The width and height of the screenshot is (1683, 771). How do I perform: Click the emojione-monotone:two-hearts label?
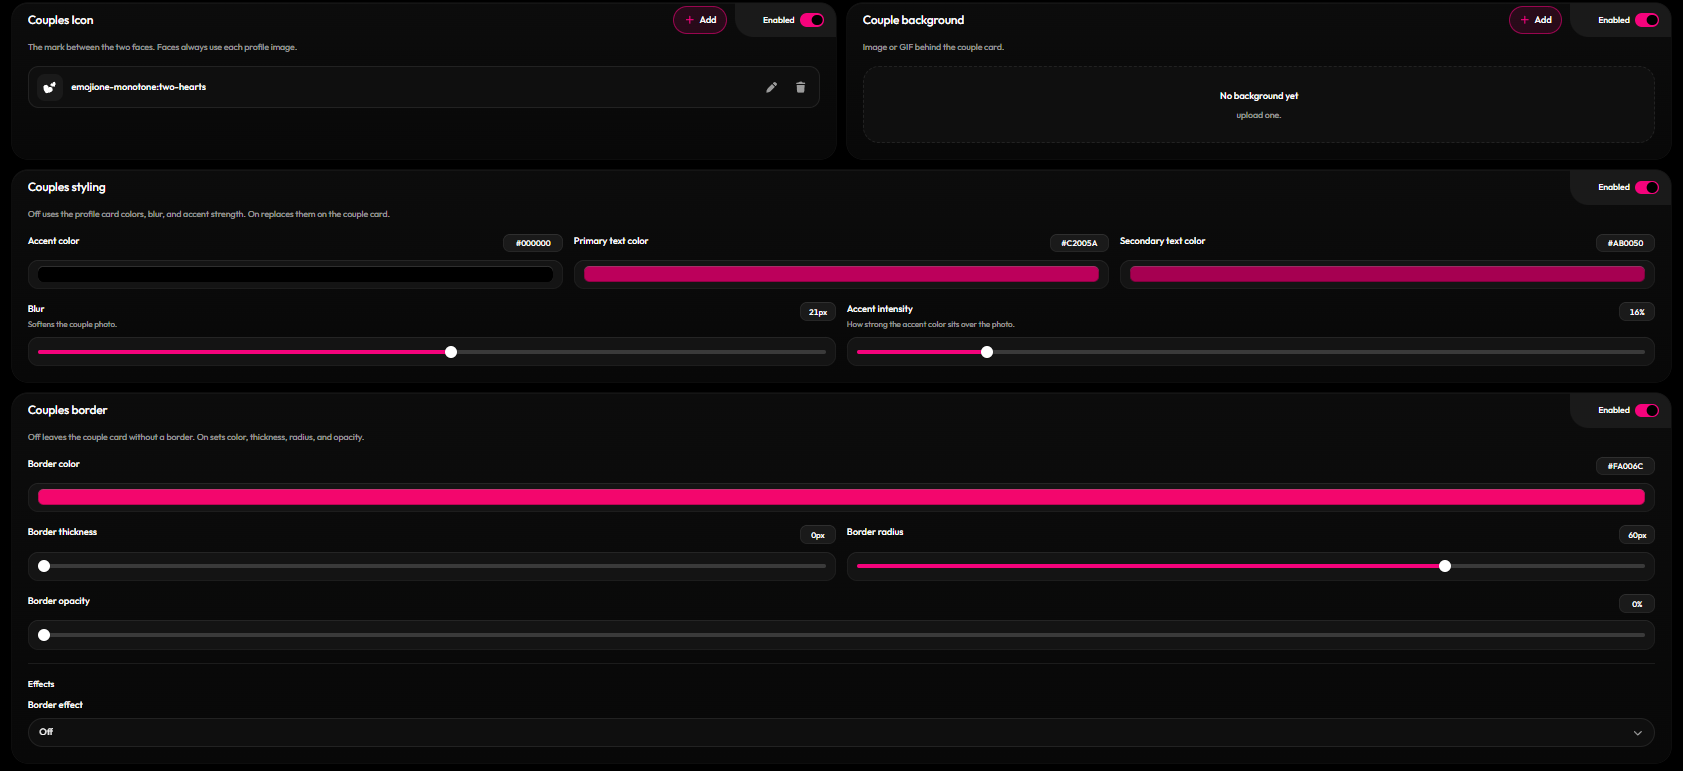point(138,87)
